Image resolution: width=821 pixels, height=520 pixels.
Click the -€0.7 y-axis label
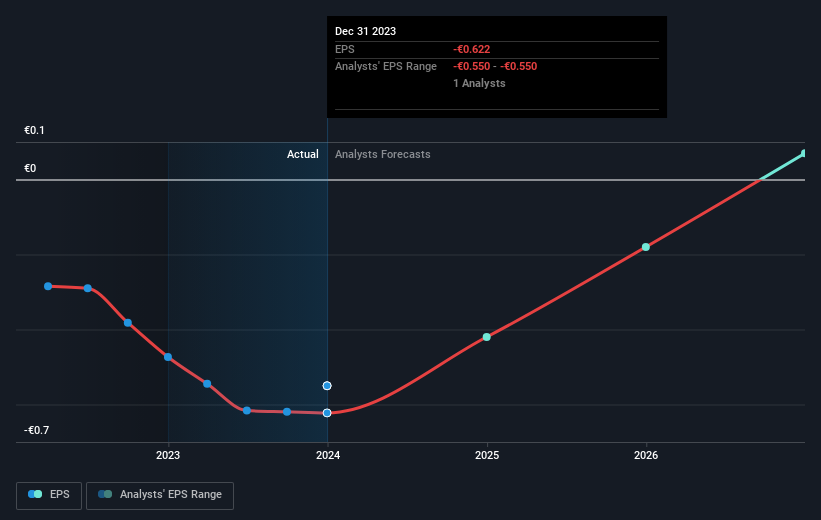click(37, 430)
